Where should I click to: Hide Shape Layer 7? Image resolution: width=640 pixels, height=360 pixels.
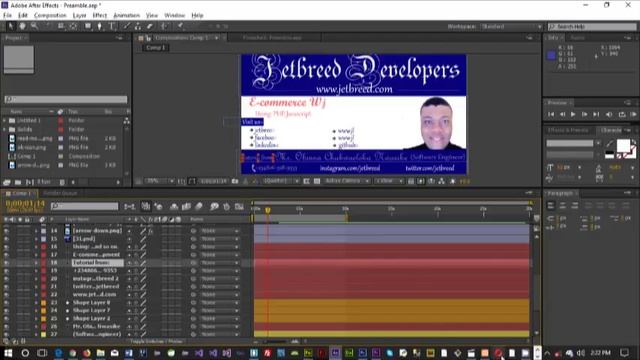tap(6, 311)
